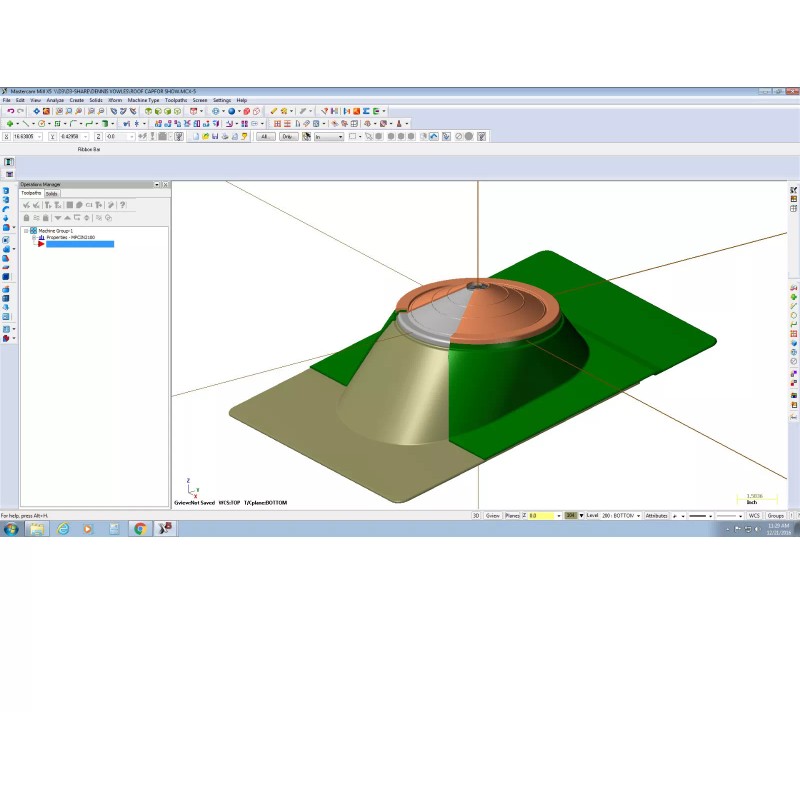Select the Fillet entities tool
This screenshot has width=800, height=800.
point(73,123)
